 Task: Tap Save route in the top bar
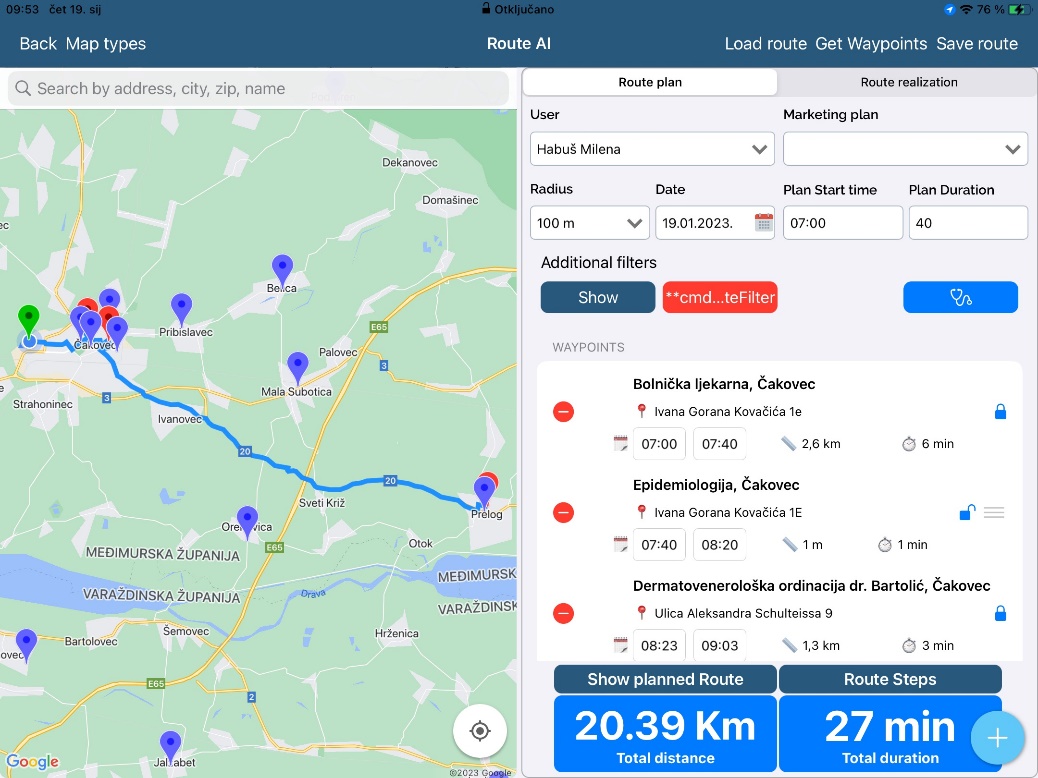pyautogui.click(x=976, y=43)
